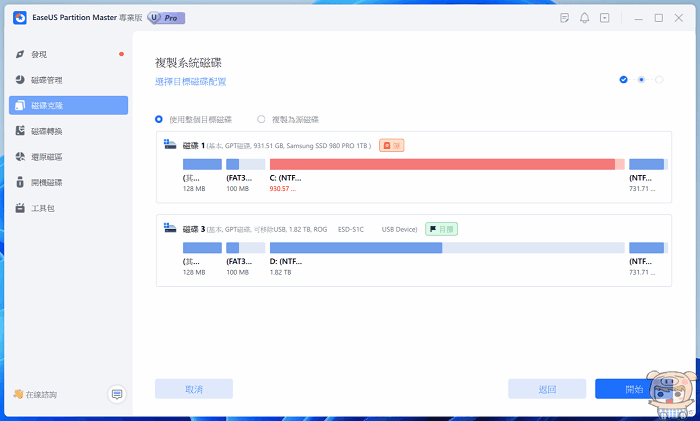Screen dimensions: 700x421
Task: Open the 磁碟管理 sidebar section
Action: click(x=68, y=80)
